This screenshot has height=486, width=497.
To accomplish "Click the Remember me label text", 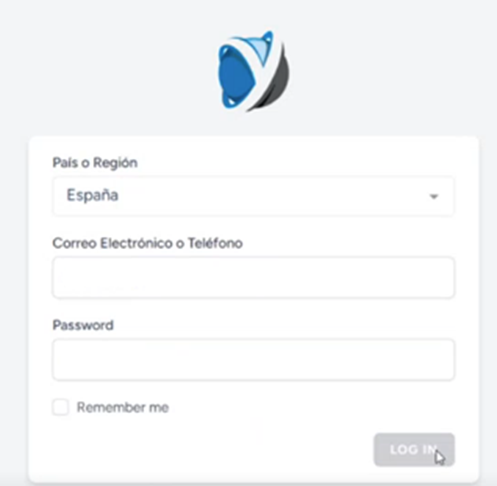I will point(123,407).
